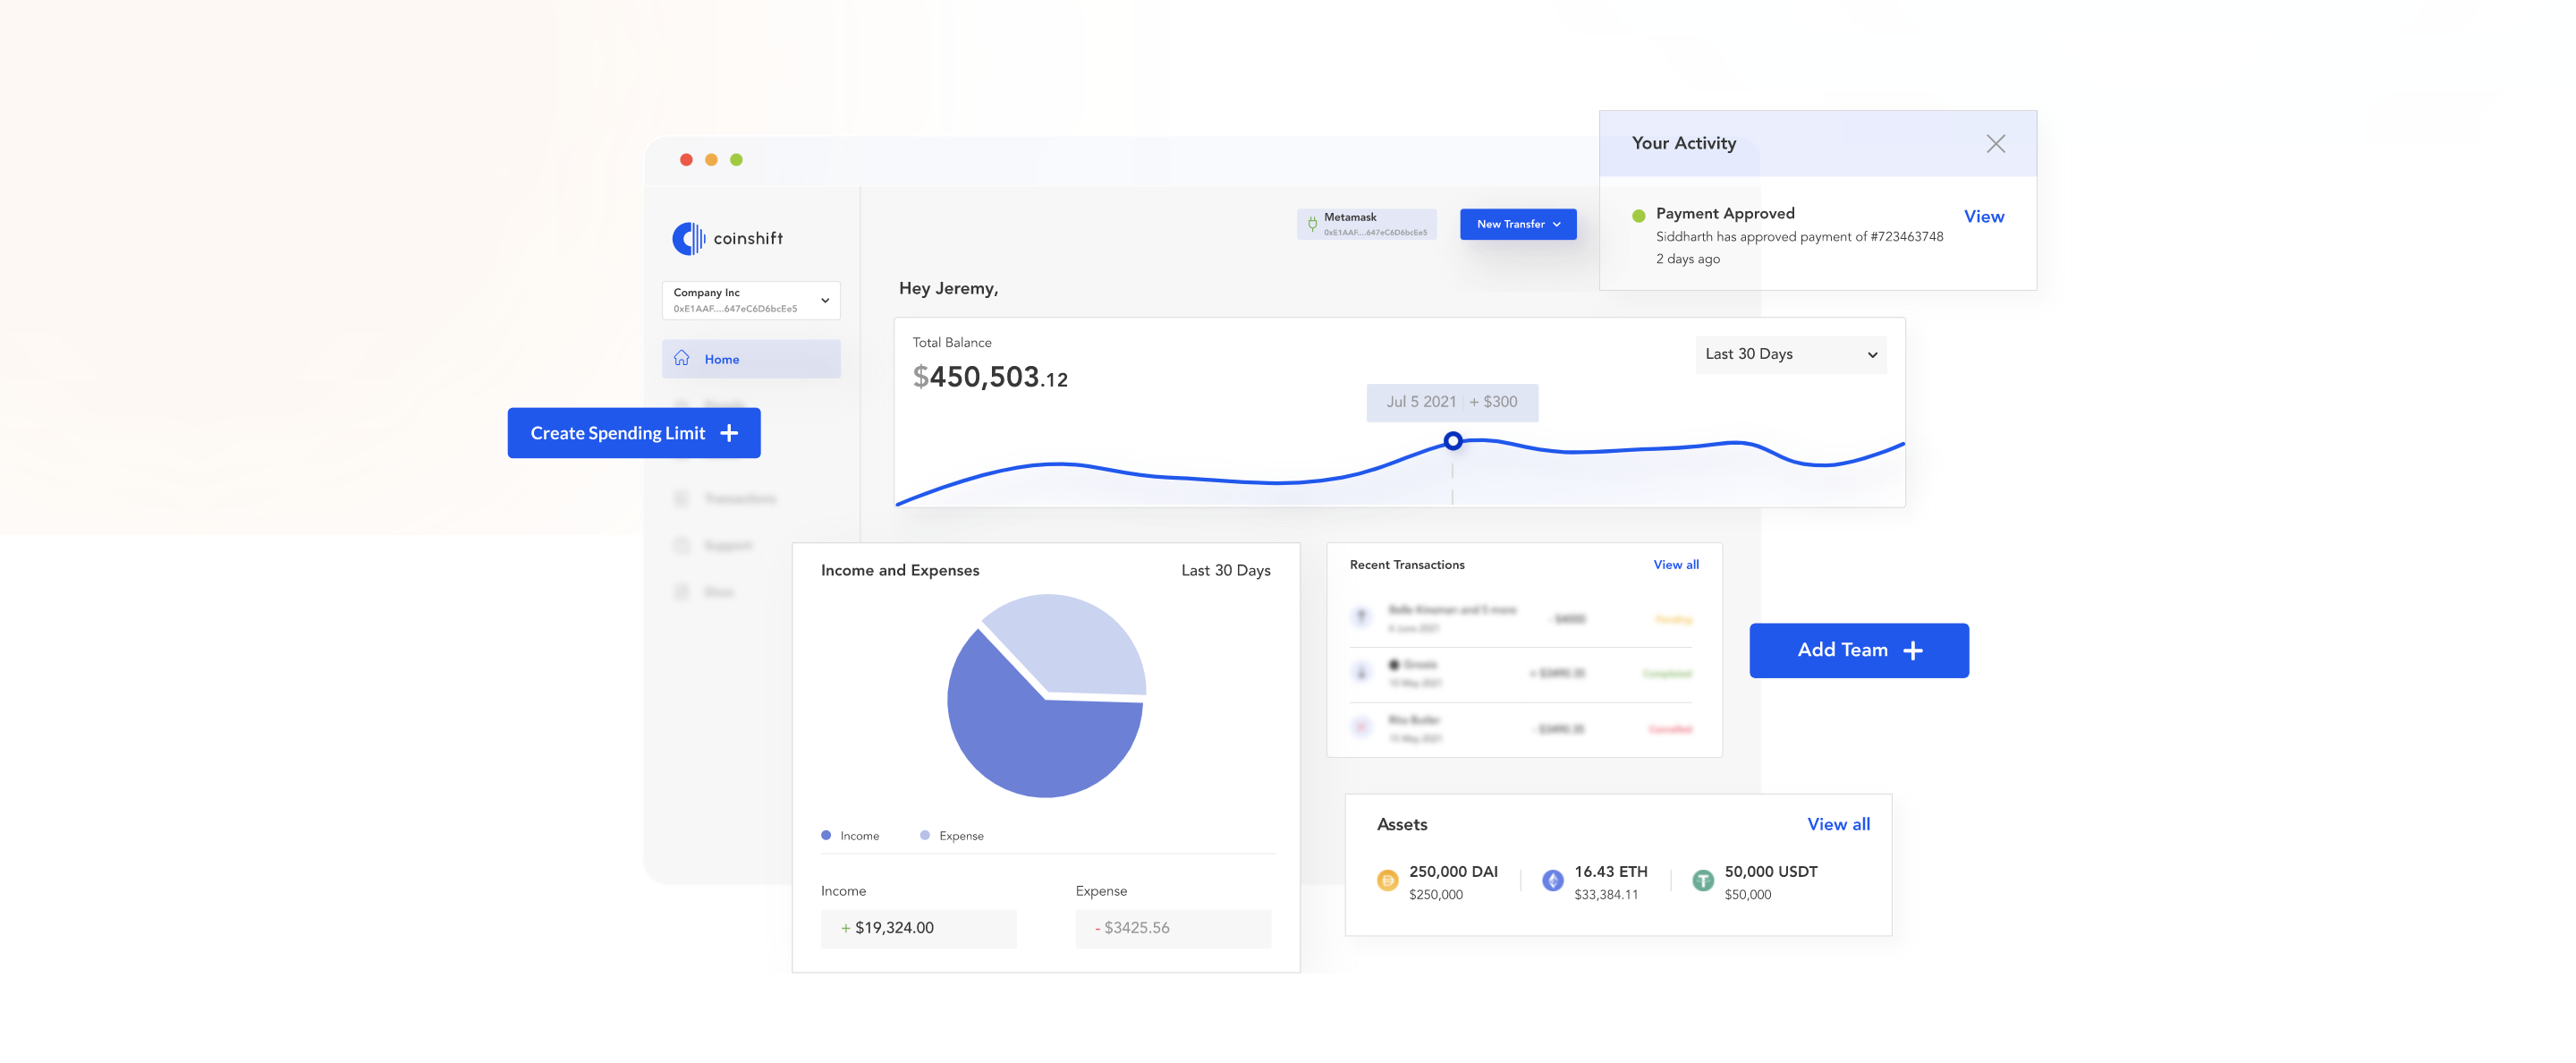The width and height of the screenshot is (2576, 1063).
Task: Open the Home sidebar item
Action: click(750, 359)
